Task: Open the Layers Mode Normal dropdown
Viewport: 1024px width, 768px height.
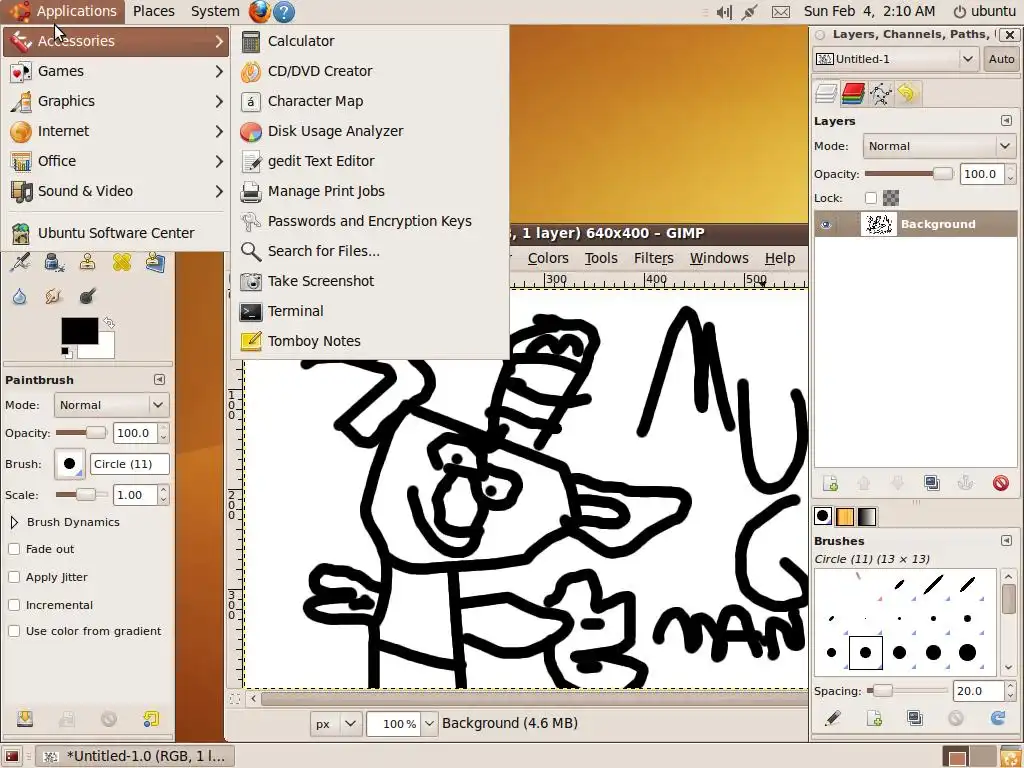Action: click(x=939, y=146)
